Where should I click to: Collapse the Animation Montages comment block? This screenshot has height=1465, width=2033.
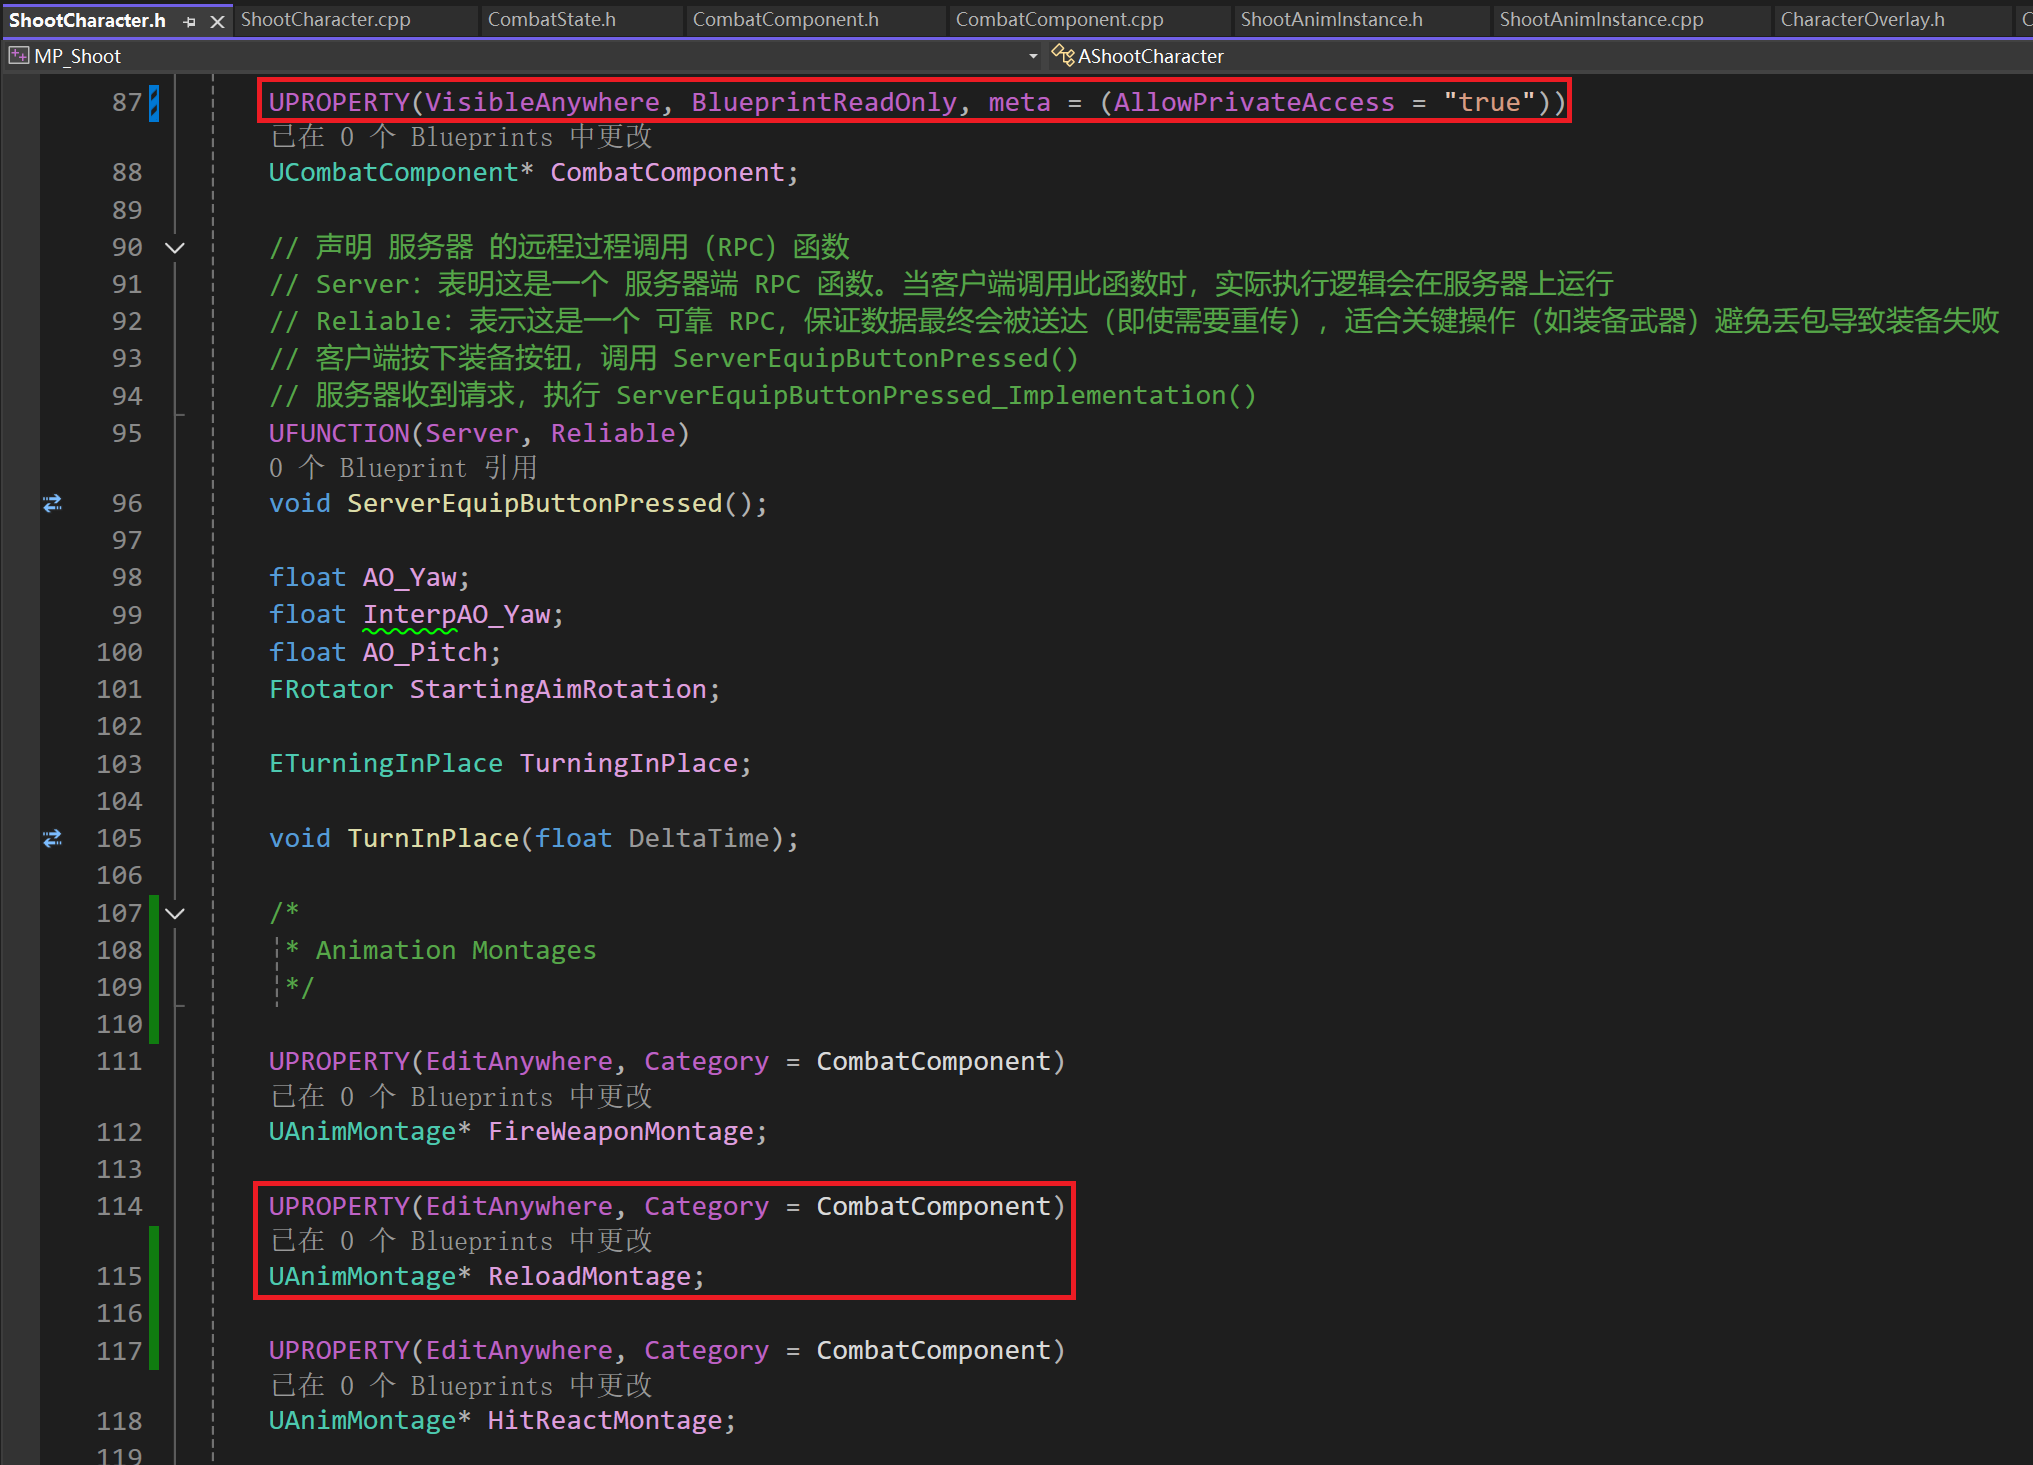(175, 914)
